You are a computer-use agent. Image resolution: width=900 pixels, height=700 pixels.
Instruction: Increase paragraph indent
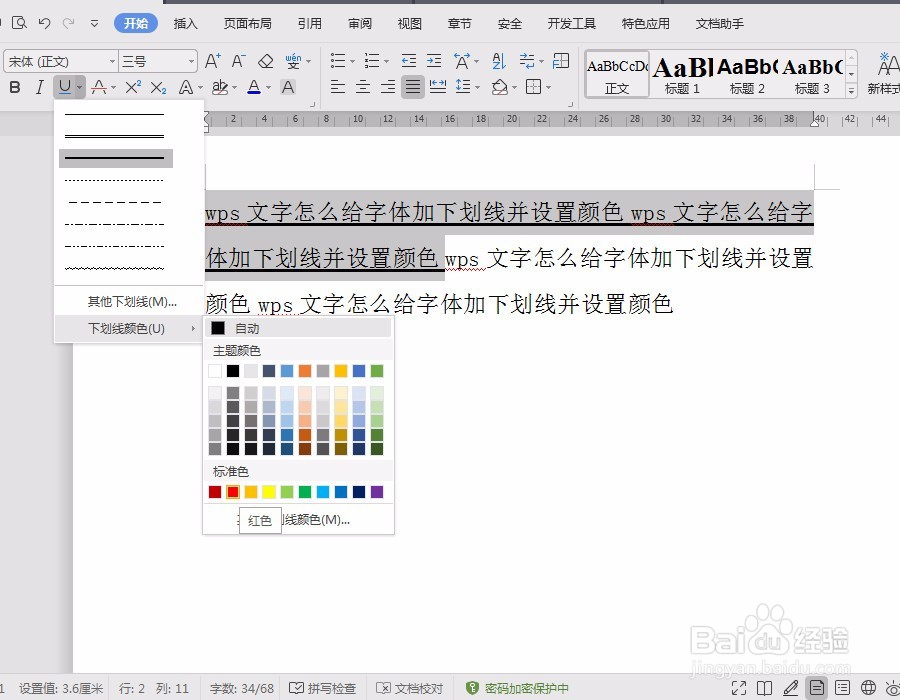tap(434, 61)
